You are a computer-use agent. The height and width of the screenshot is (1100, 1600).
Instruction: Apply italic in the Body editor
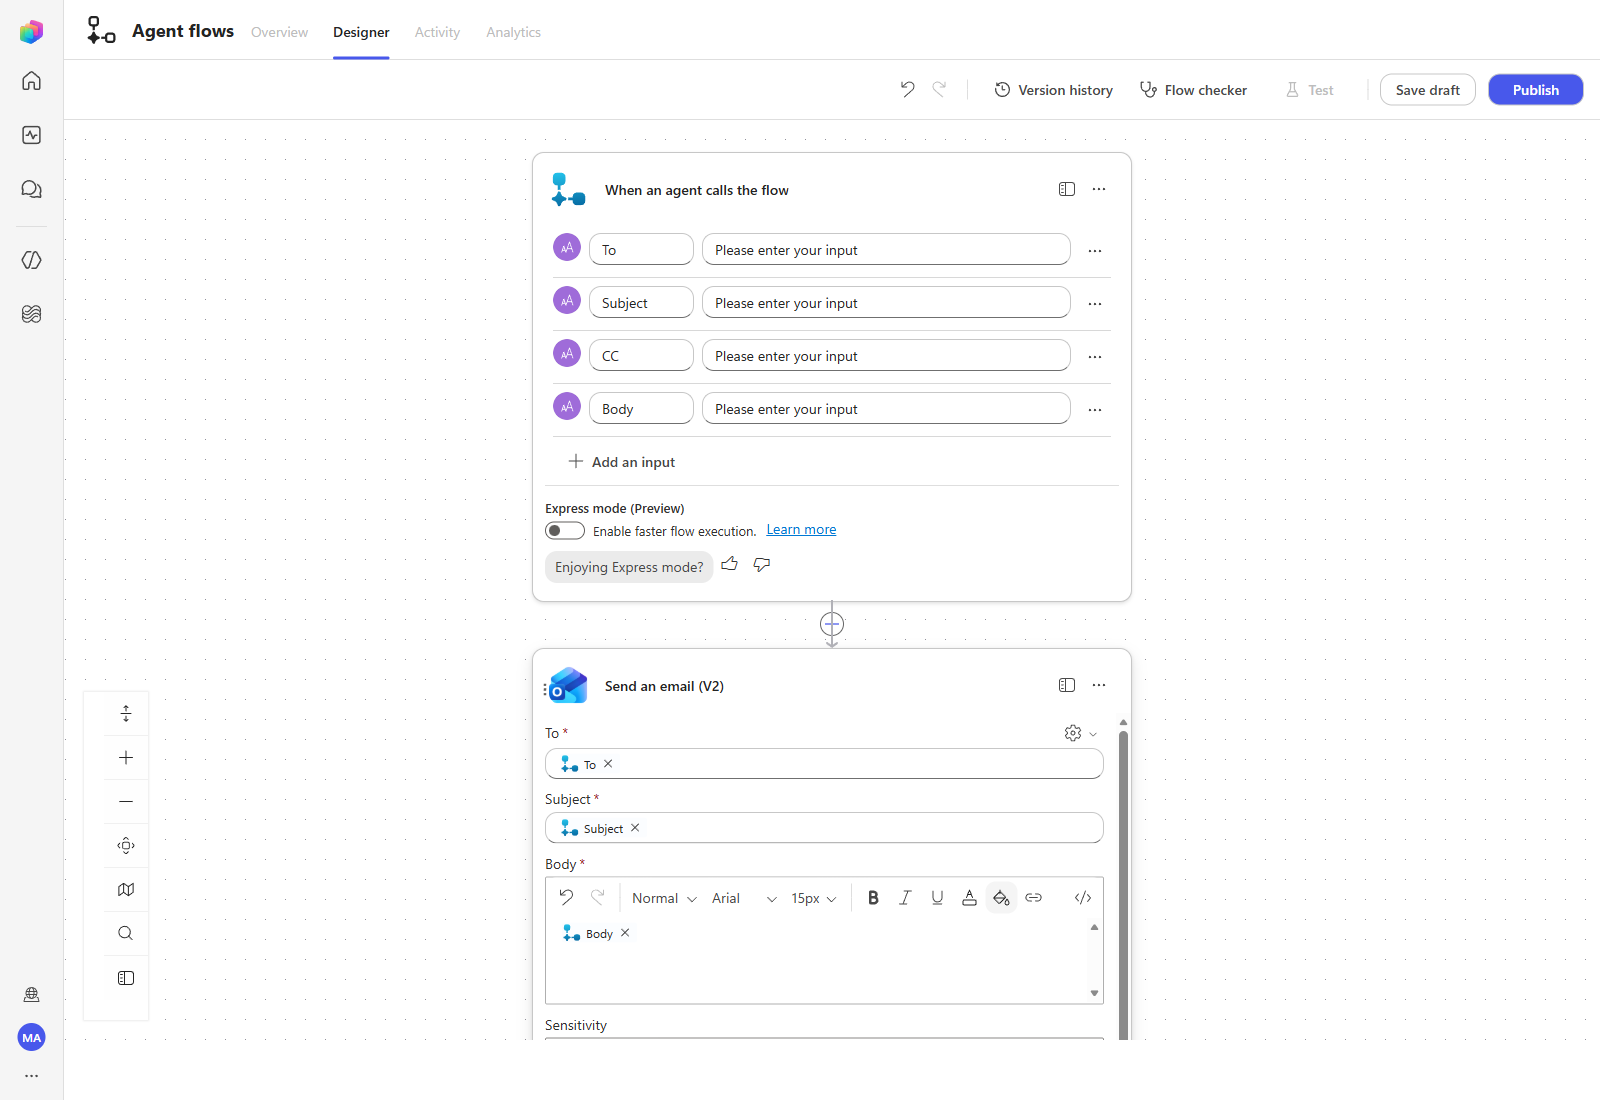pyautogui.click(x=905, y=898)
